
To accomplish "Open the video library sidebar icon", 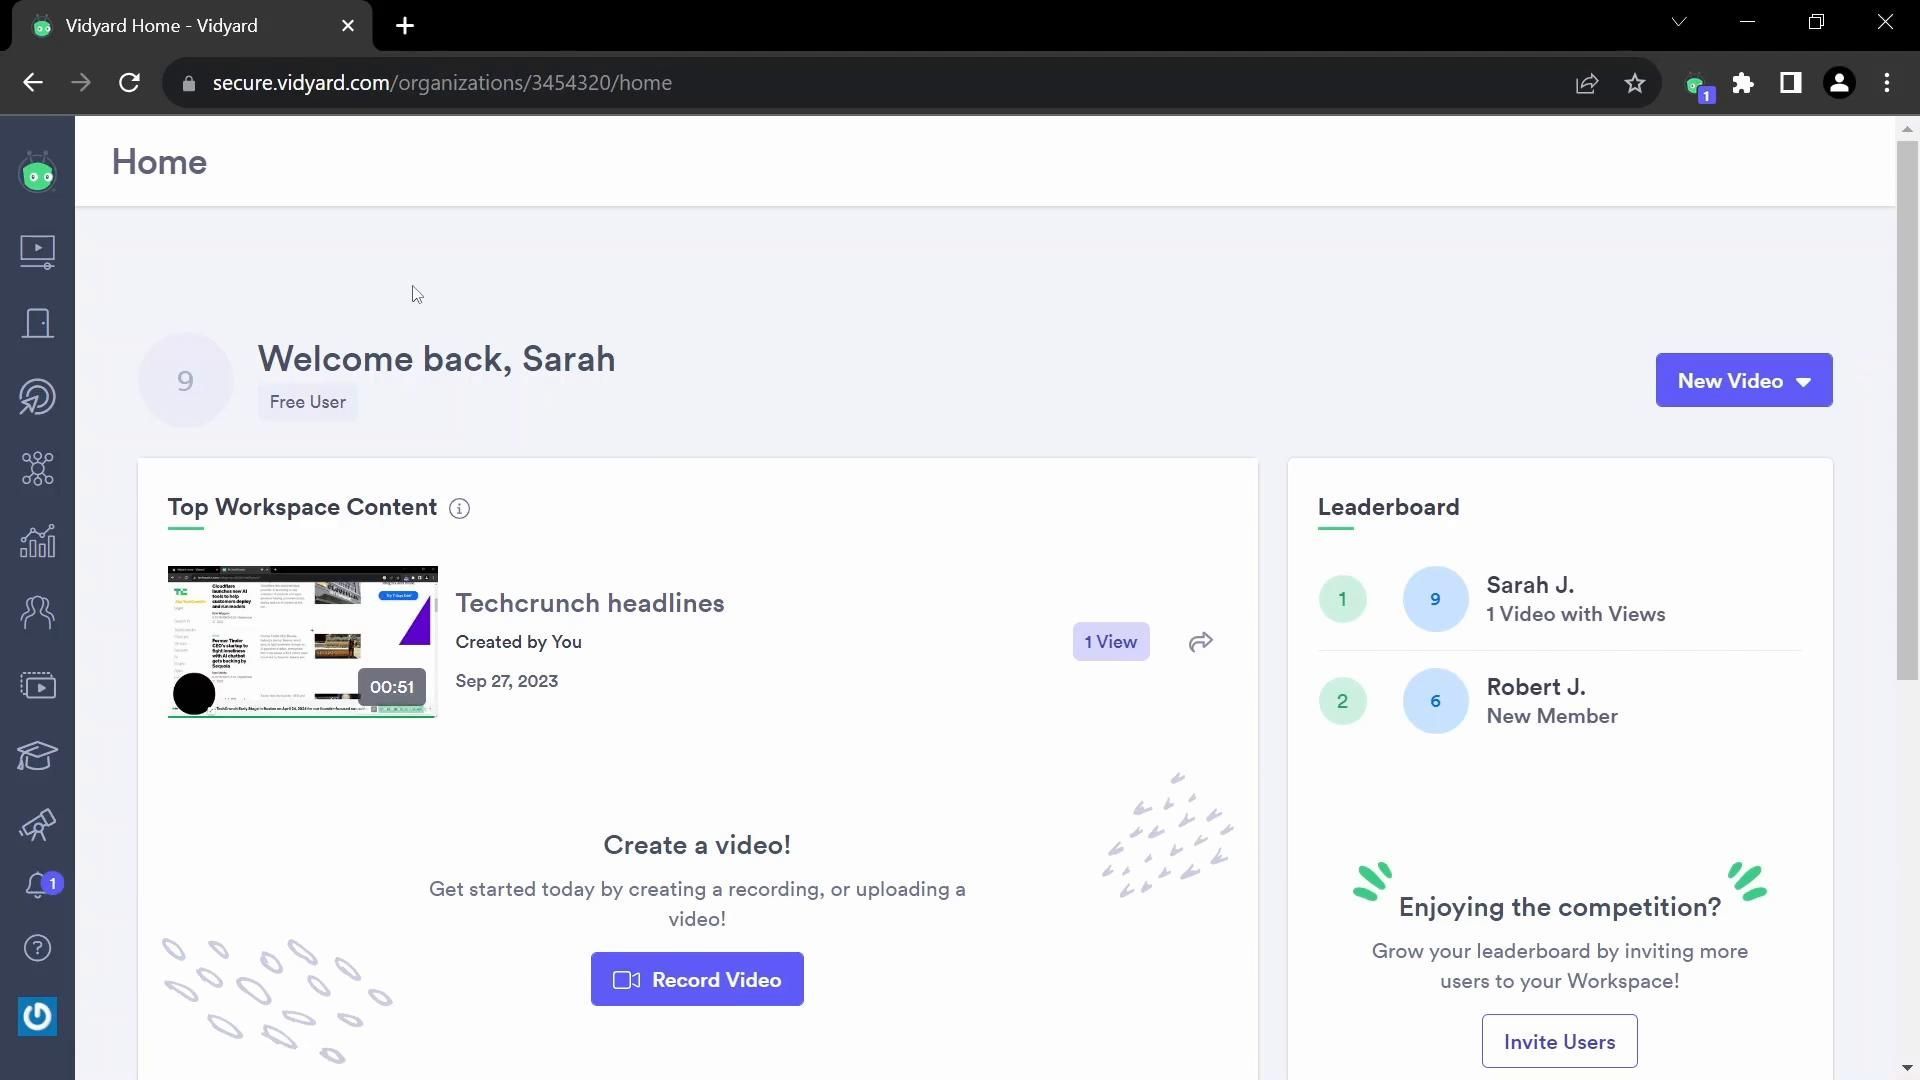I will [x=37, y=251].
